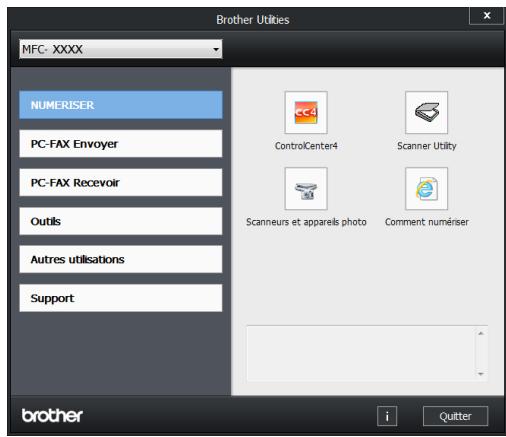
Task: Click the Quitter button
Action: 455,416
